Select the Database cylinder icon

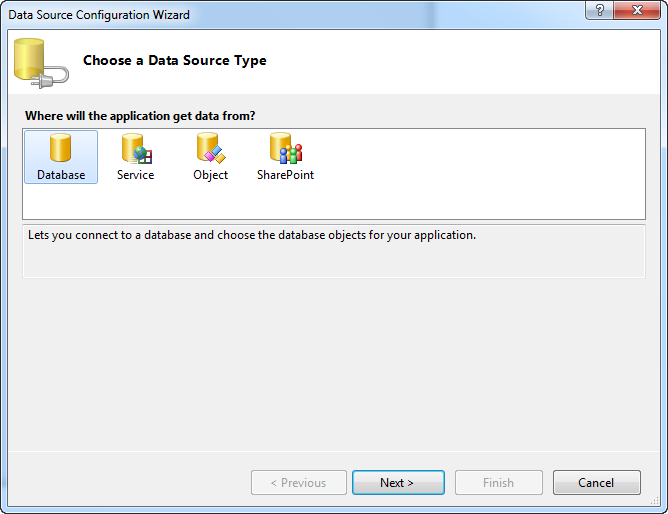click(x=60, y=148)
